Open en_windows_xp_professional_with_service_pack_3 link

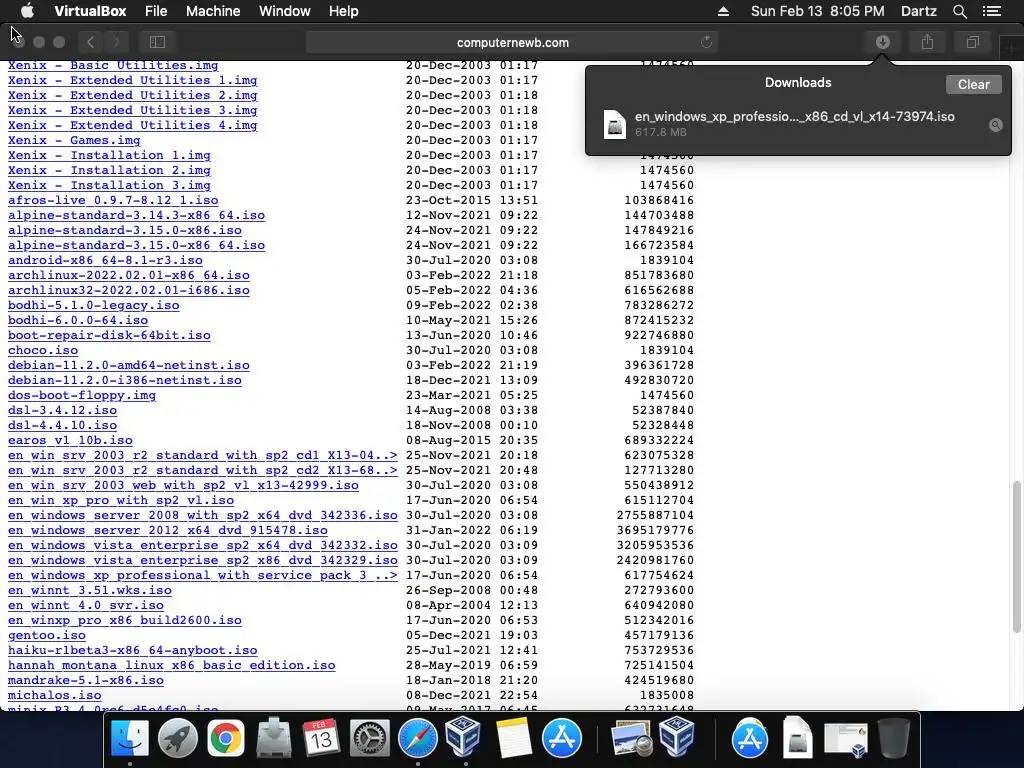coord(202,576)
